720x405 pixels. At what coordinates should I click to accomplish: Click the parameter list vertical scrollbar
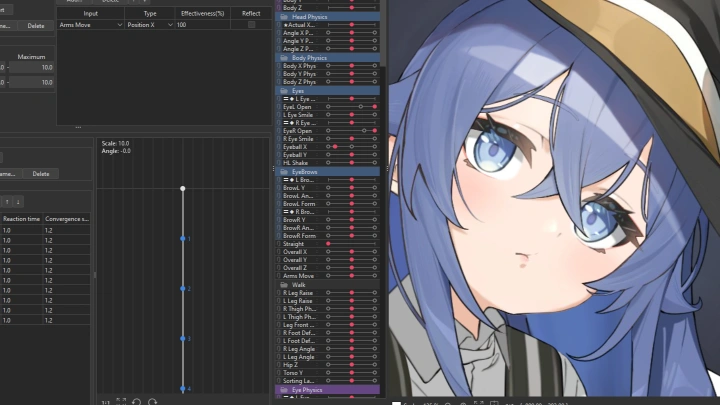[x=383, y=34]
